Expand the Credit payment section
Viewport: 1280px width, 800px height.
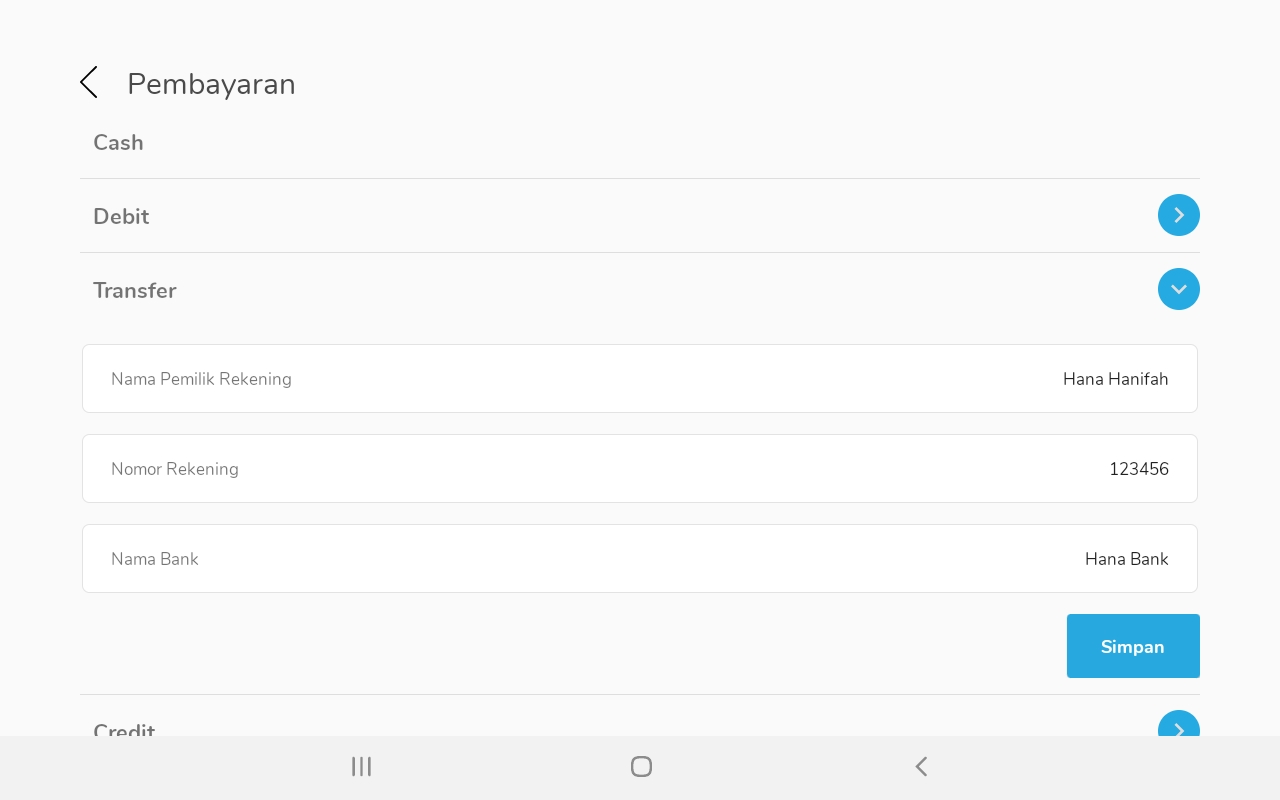pyautogui.click(x=1178, y=727)
